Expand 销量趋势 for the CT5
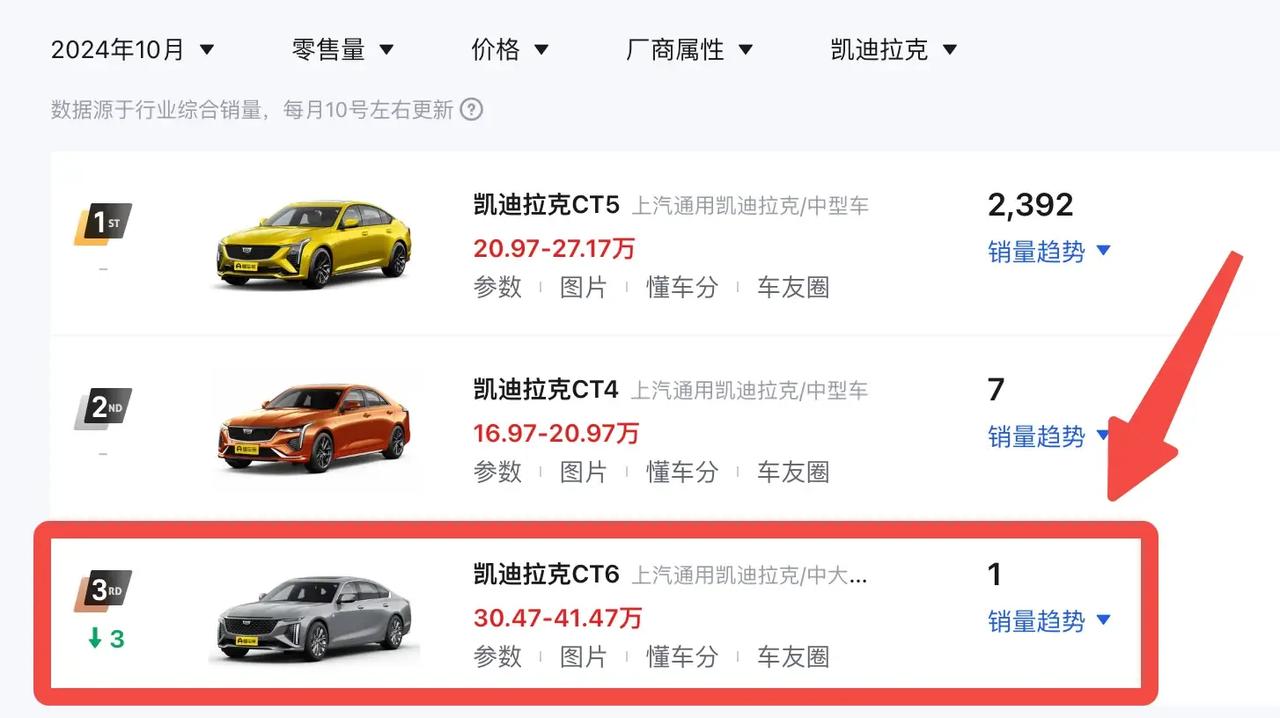The height and width of the screenshot is (718, 1280). tap(1049, 251)
